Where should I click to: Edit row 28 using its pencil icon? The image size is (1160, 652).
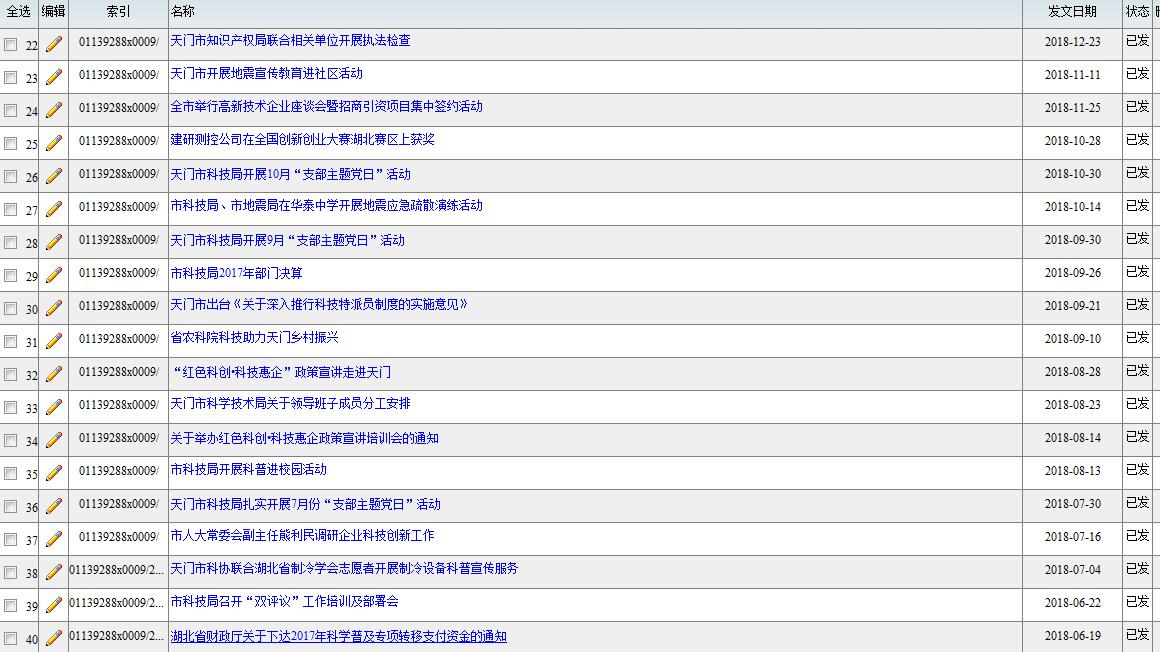pyautogui.click(x=54, y=242)
